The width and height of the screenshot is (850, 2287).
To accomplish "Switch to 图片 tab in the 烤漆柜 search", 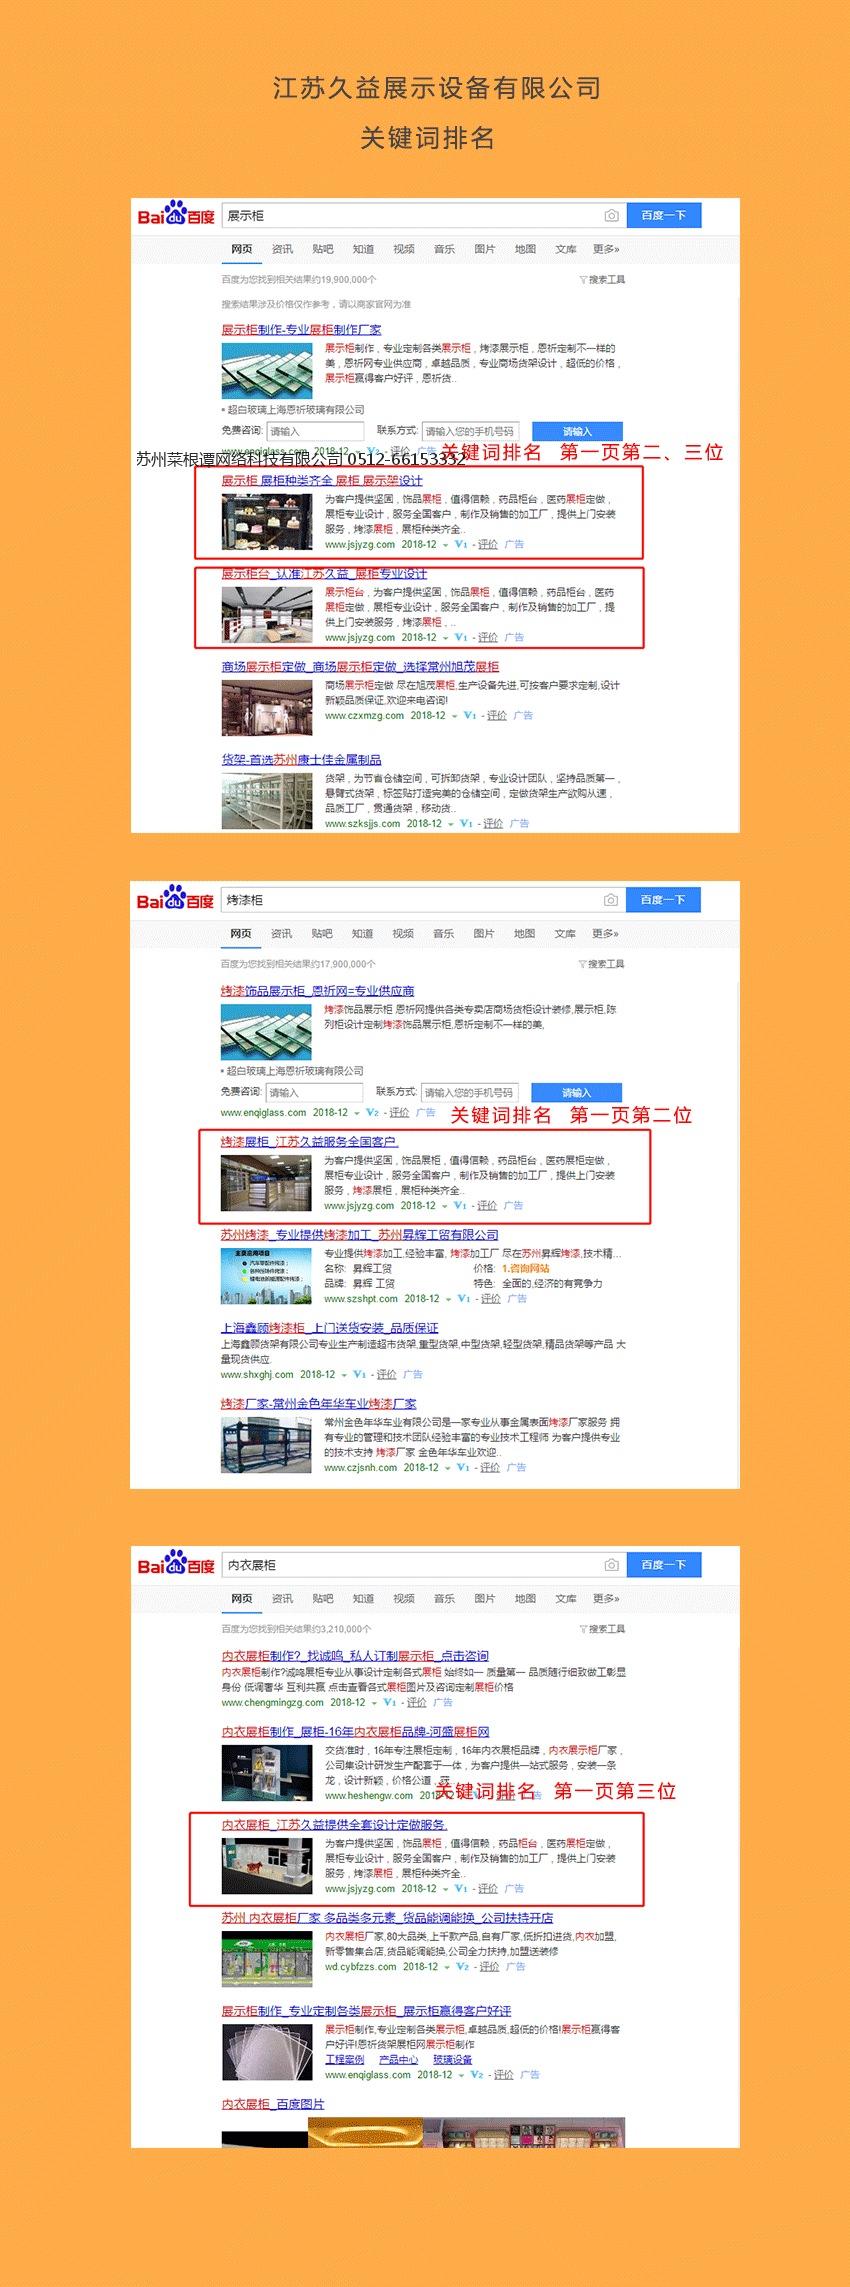I will (484, 934).
